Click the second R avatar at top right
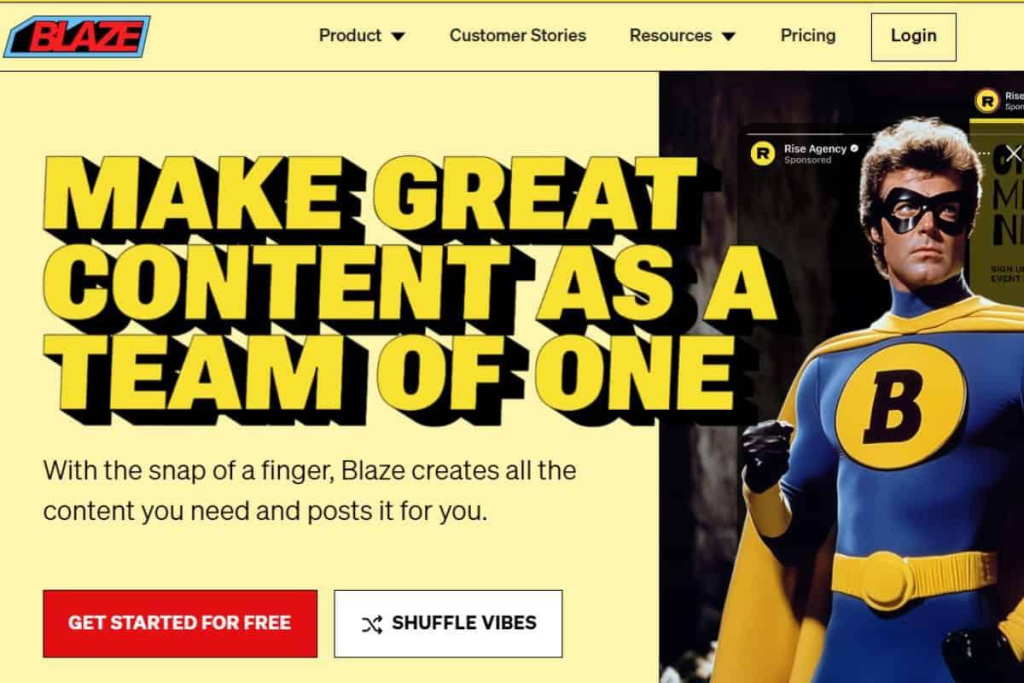Image resolution: width=1024 pixels, height=683 pixels. click(987, 101)
